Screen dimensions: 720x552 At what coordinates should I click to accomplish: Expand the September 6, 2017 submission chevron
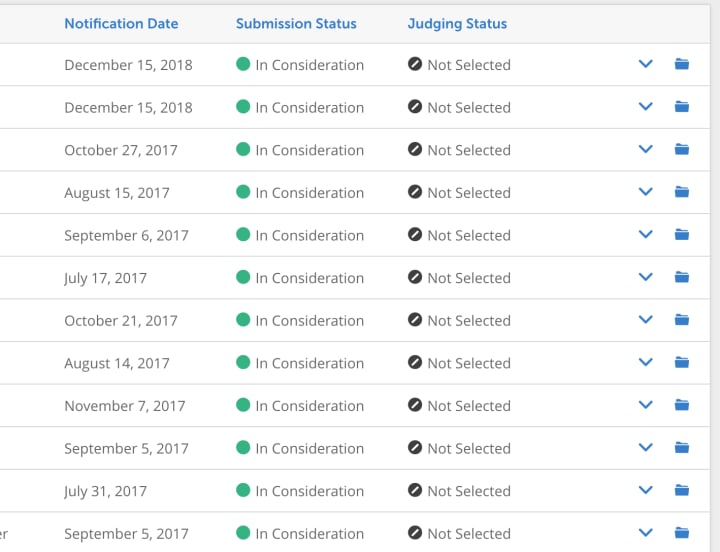(645, 235)
